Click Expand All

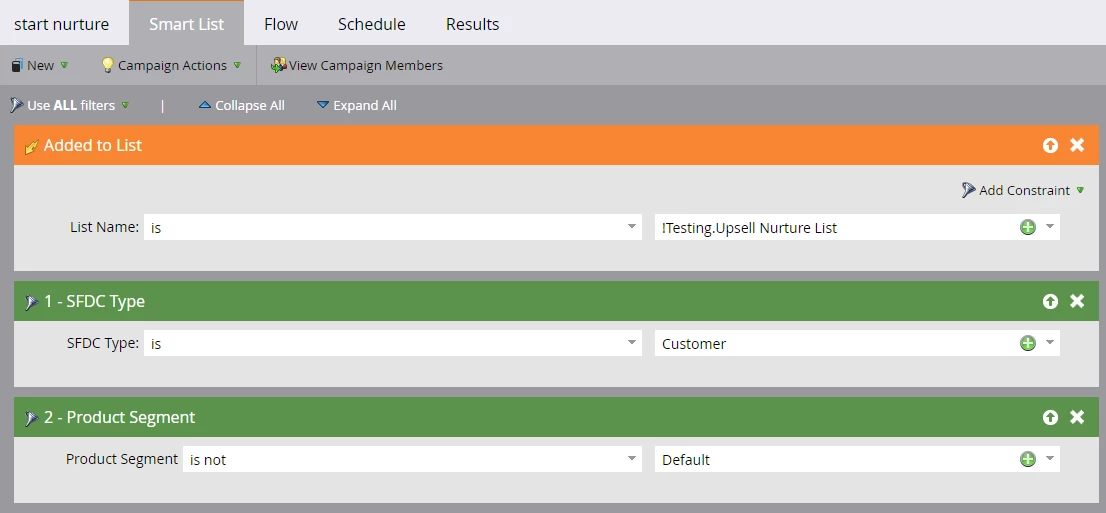356,105
